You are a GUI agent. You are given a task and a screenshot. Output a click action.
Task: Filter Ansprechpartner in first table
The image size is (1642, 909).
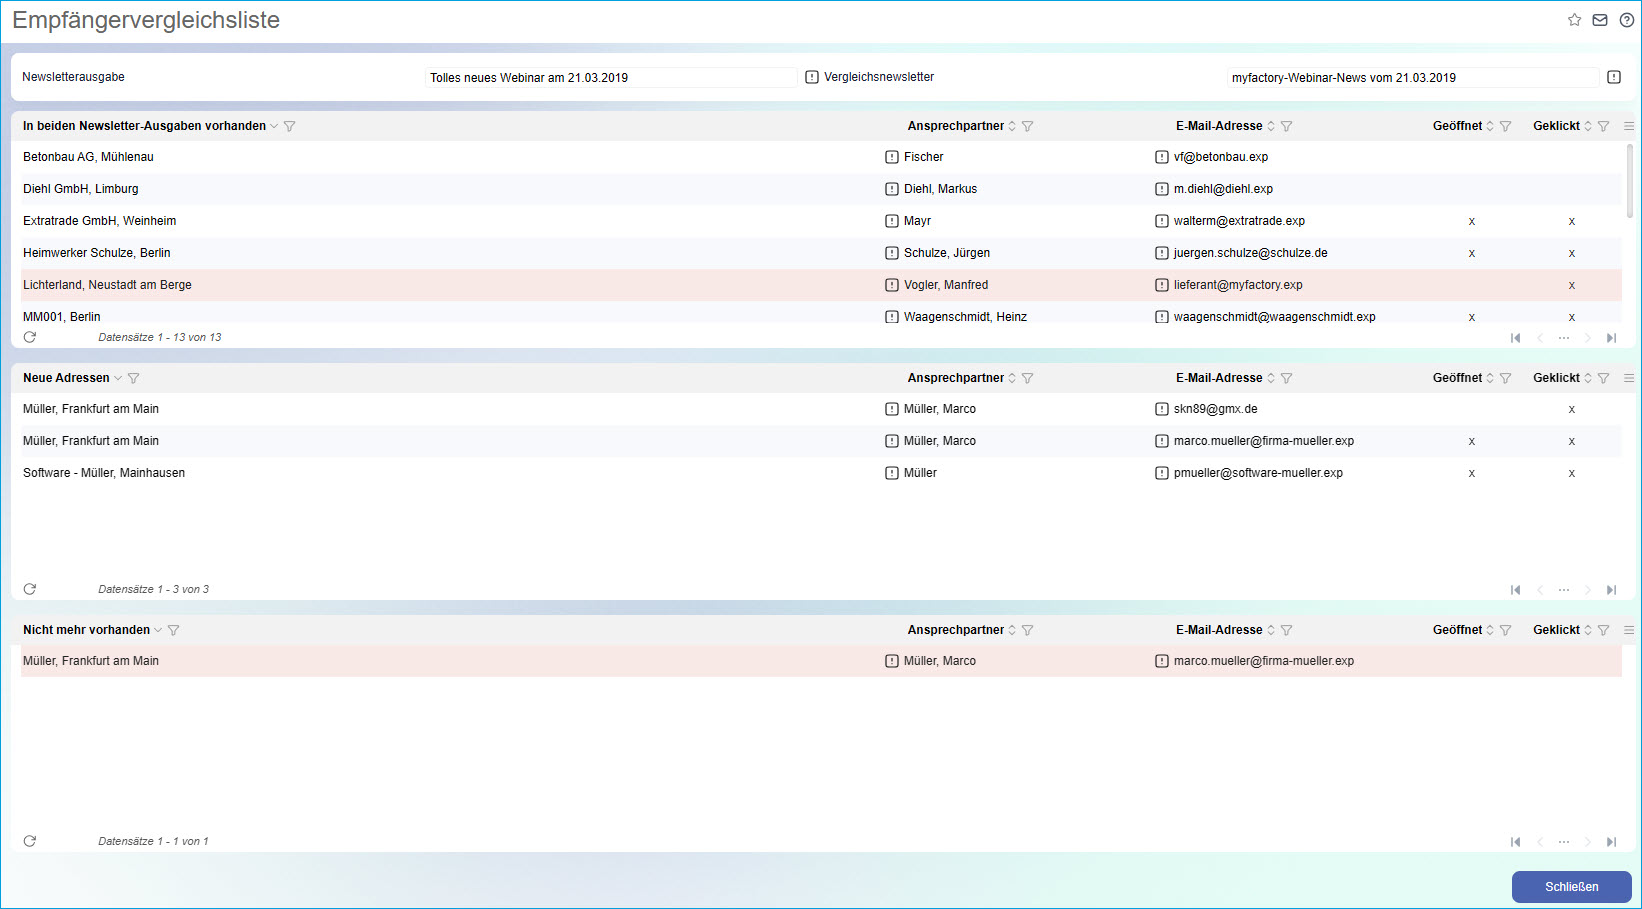tap(1028, 126)
